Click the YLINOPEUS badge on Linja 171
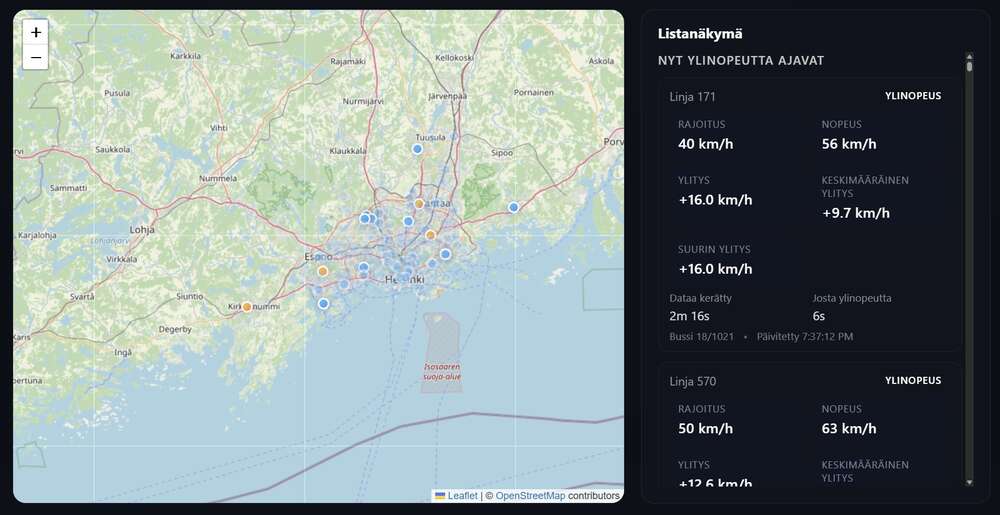 pyautogui.click(x=912, y=97)
